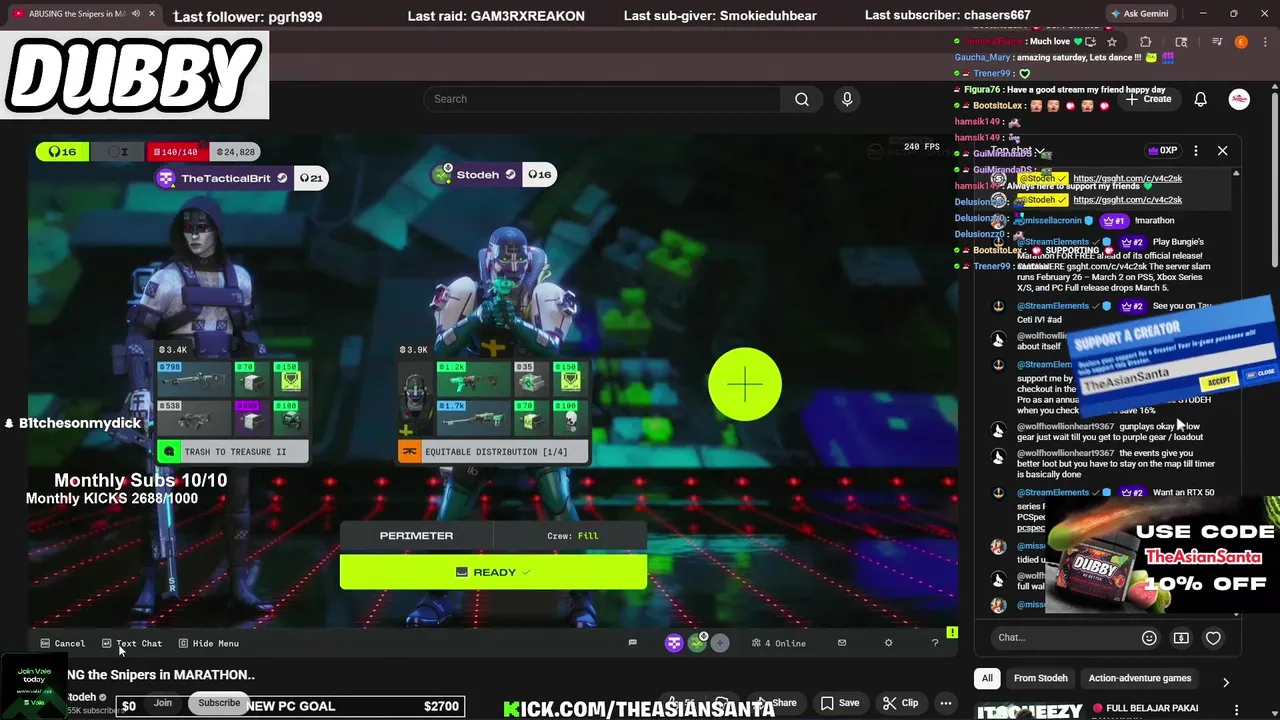Click the Create button
The image size is (1280, 720).
1148,99
